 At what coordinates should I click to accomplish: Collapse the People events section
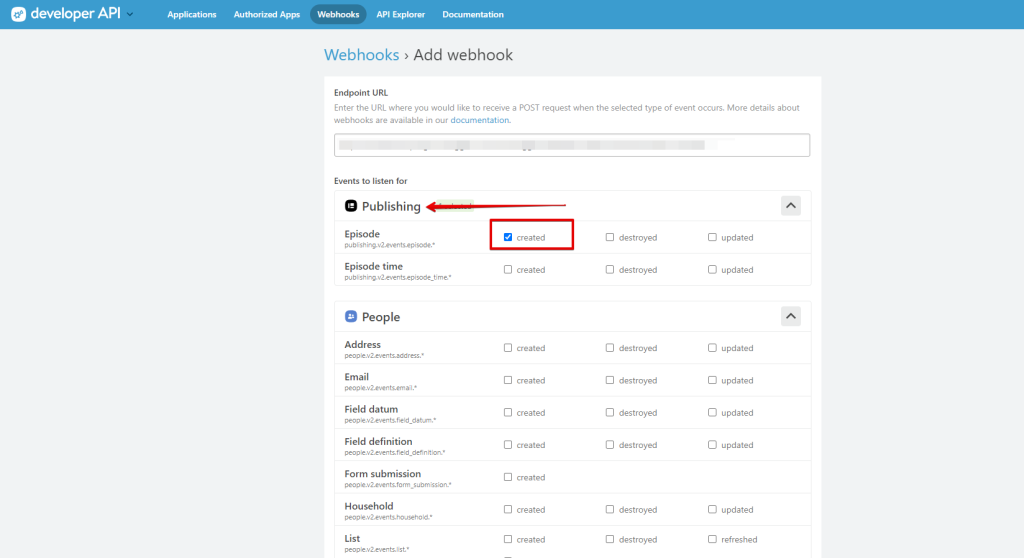790,316
